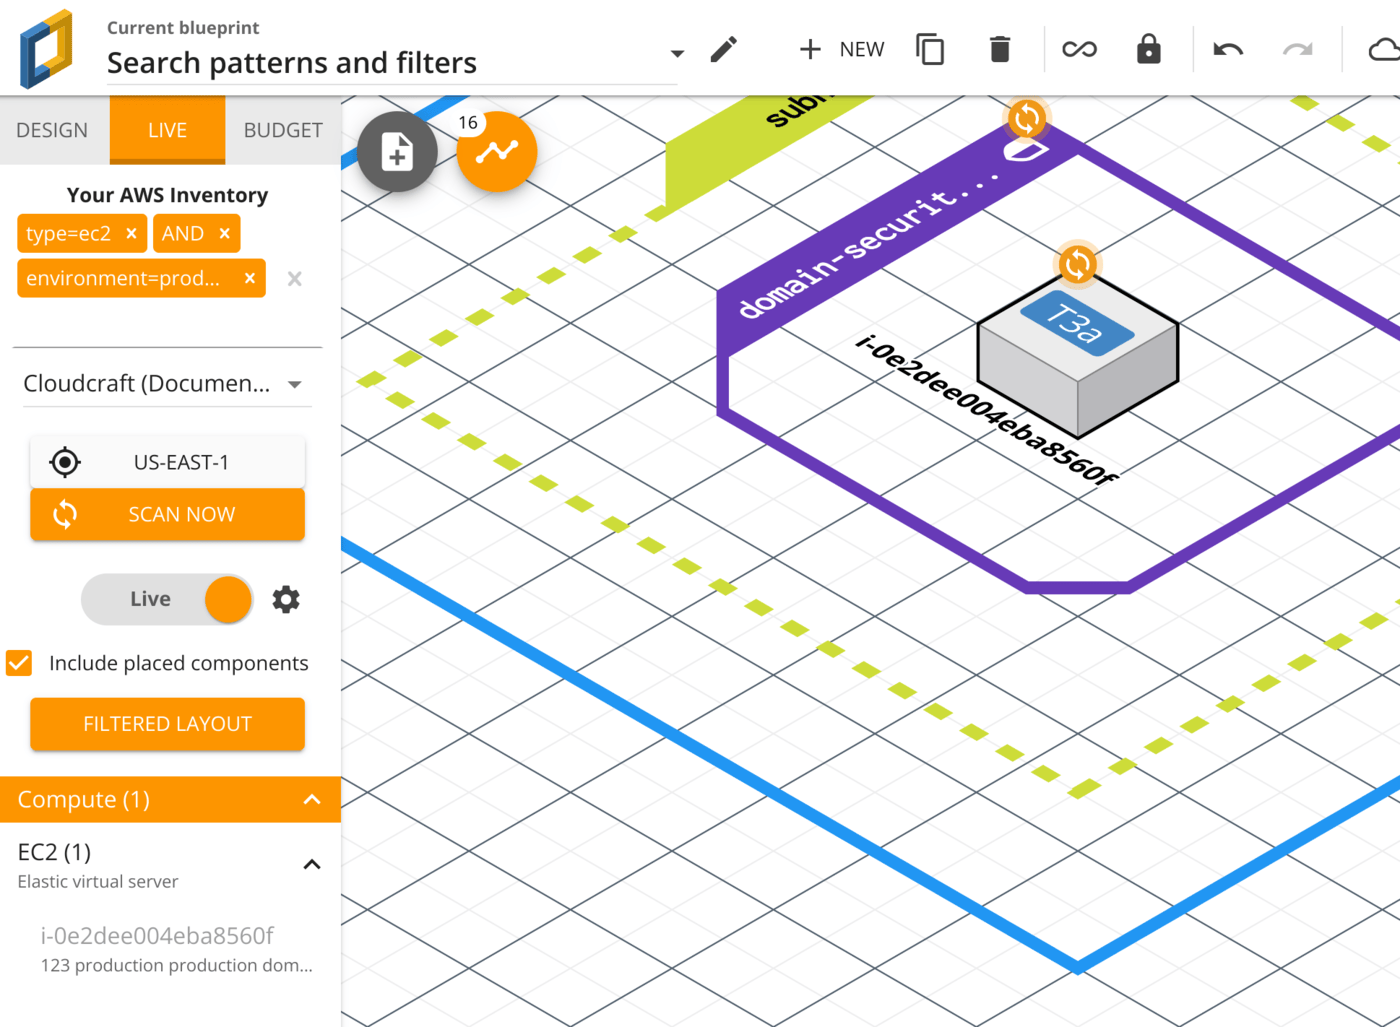Viewport: 1400px width, 1027px height.
Task: Delete blueprint with trash icon
Action: [1000, 49]
